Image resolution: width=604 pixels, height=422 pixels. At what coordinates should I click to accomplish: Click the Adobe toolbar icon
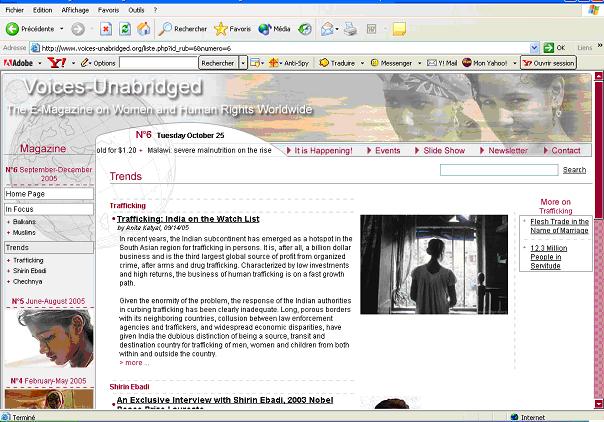pos(18,63)
